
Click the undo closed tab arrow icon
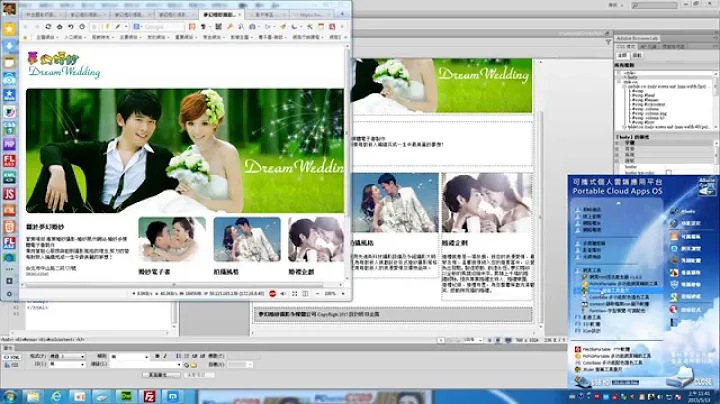[x=71, y=27]
